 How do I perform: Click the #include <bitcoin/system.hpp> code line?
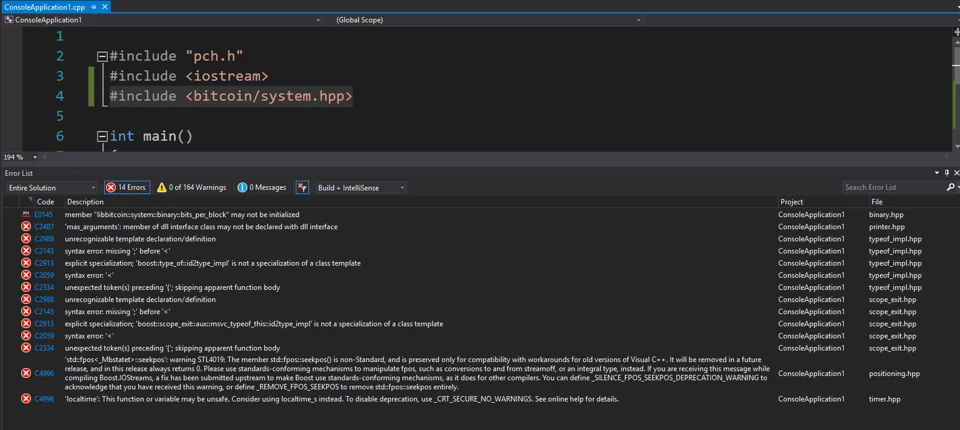tap(231, 96)
